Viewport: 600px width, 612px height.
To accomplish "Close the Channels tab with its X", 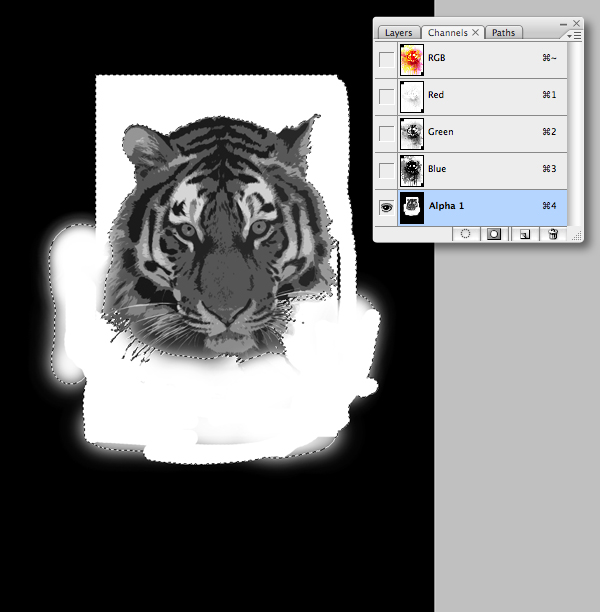I will [475, 32].
